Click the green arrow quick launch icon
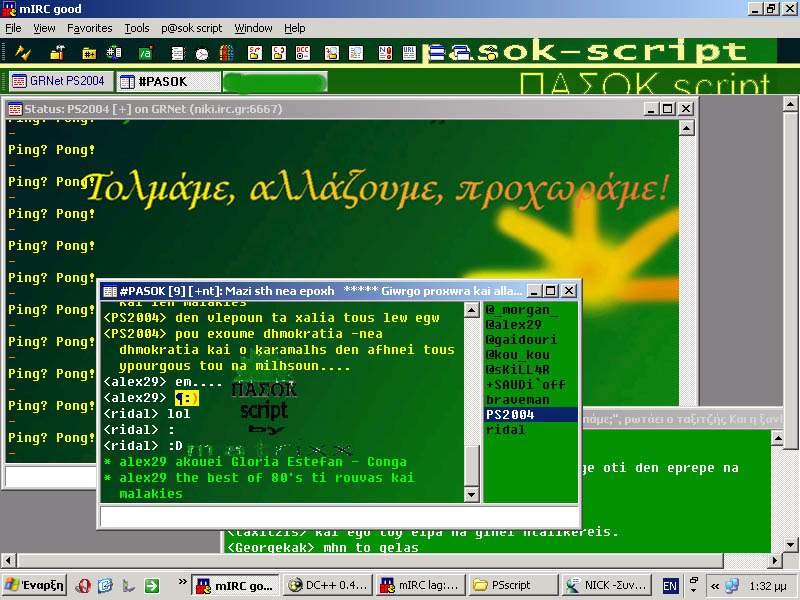Screen dimensions: 800x600 click(x=152, y=585)
